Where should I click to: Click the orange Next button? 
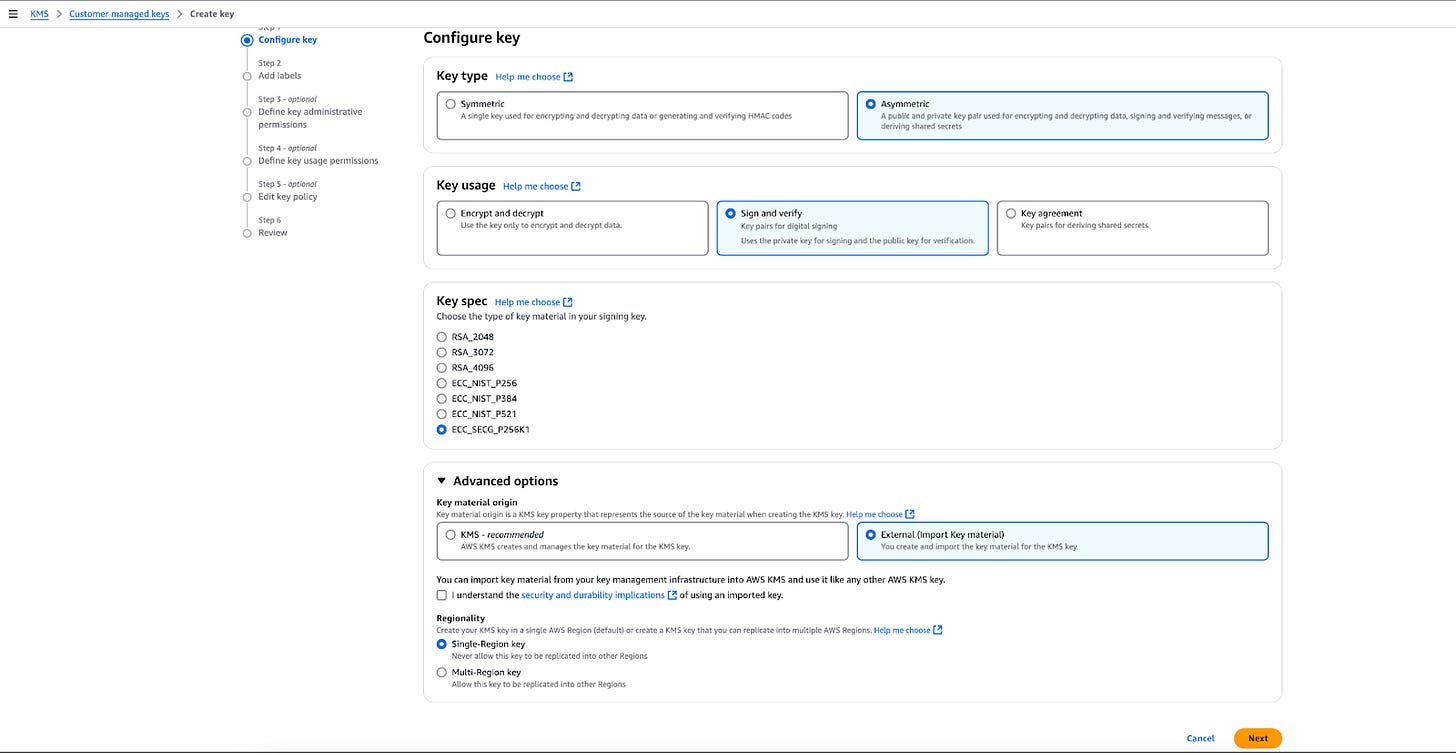(x=1257, y=738)
